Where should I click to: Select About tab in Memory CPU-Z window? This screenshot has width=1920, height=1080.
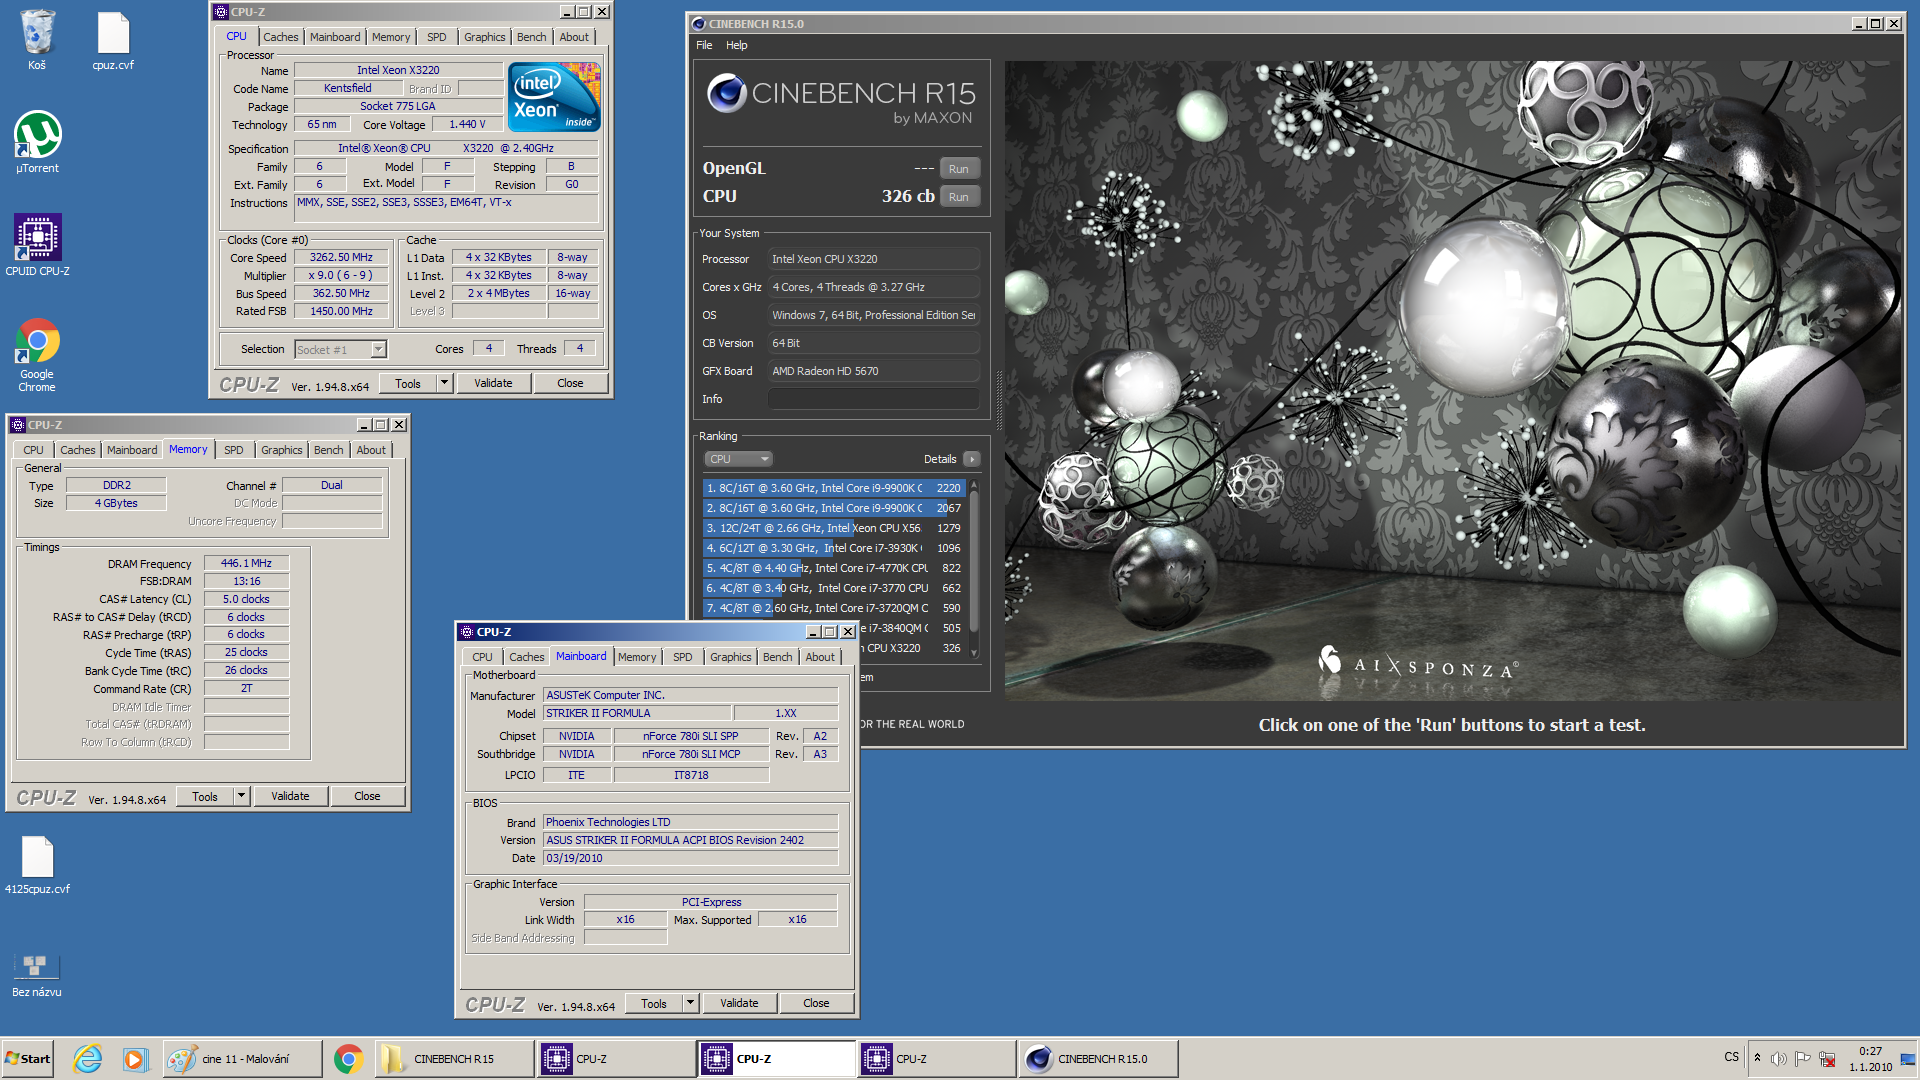[x=371, y=450]
